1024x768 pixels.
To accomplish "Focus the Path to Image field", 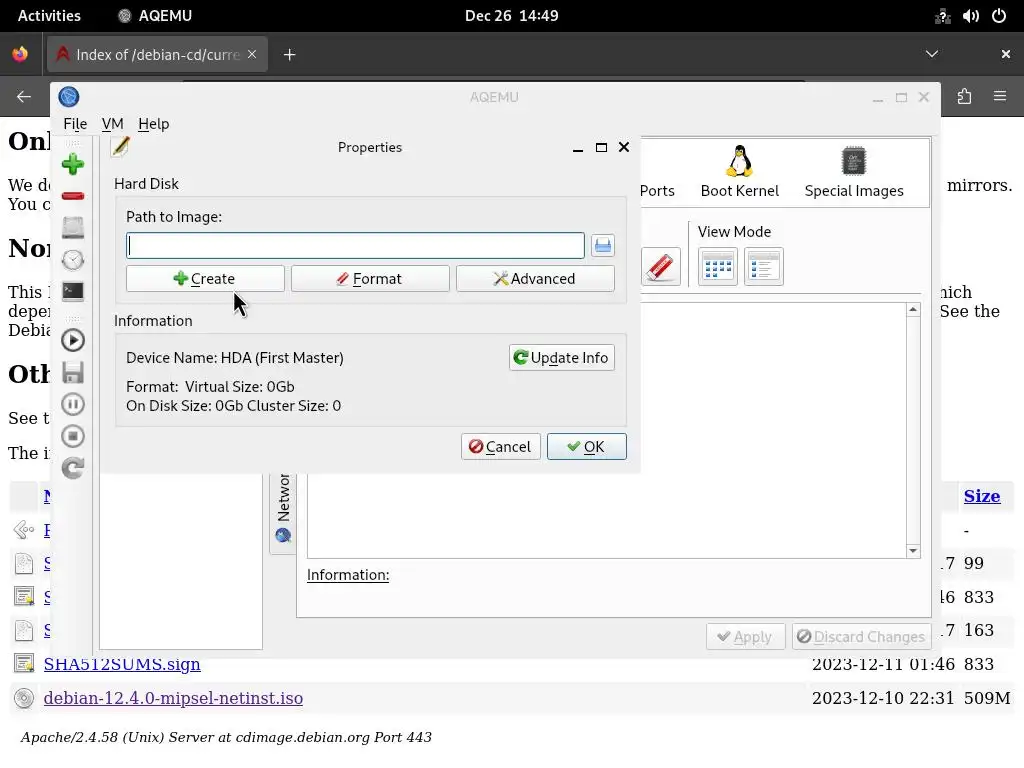I will click(x=355, y=246).
